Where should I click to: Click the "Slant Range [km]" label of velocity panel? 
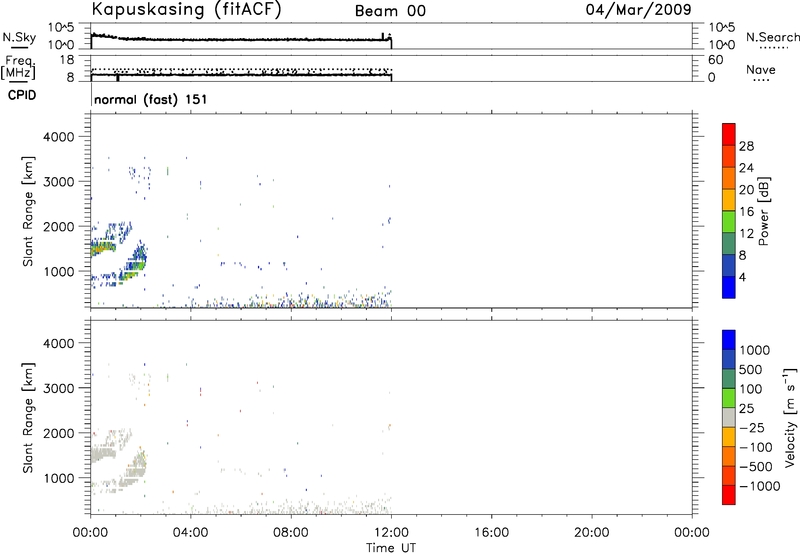pyautogui.click(x=28, y=418)
